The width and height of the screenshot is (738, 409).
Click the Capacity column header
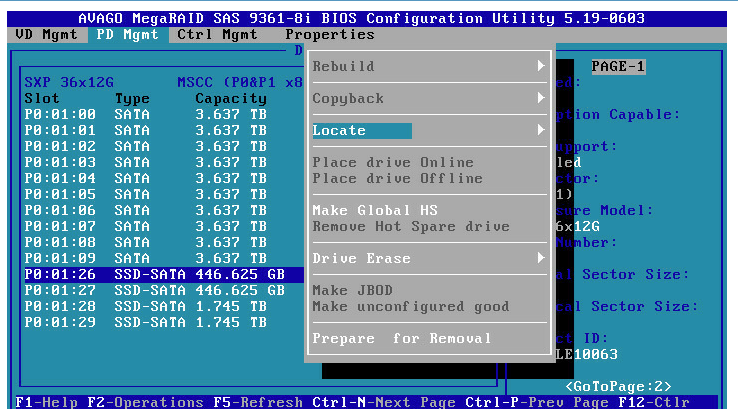point(231,98)
